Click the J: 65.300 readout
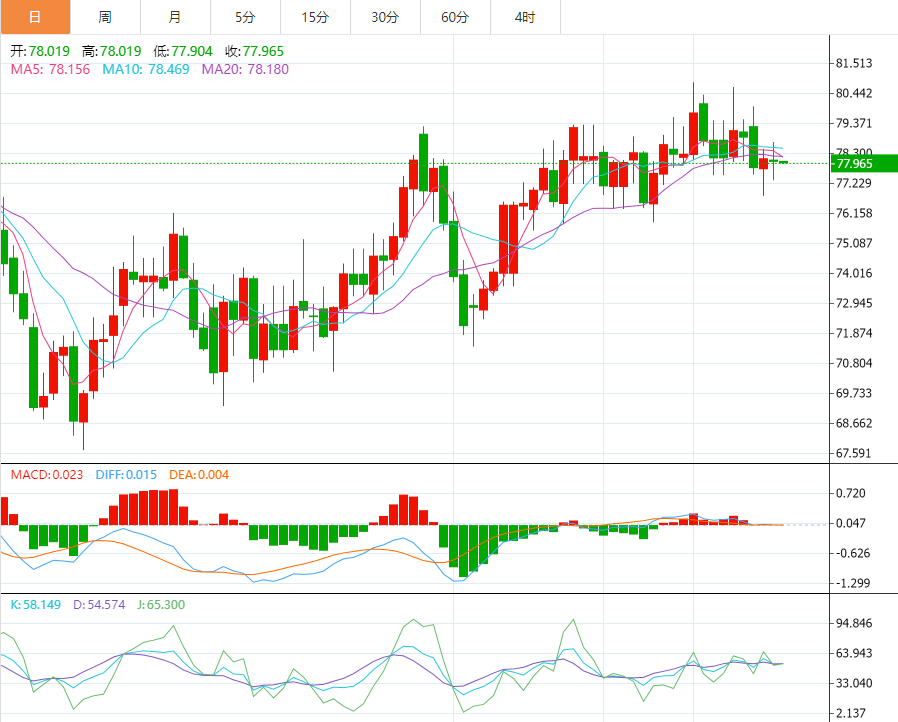The height and width of the screenshot is (722, 898). (165, 605)
